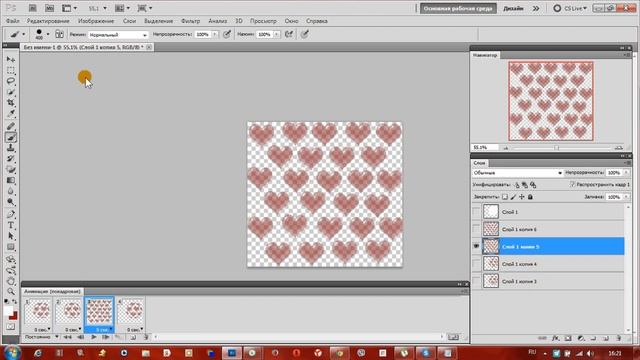Open layer fill (Заливка) dropdown arrow
The width and height of the screenshot is (640, 360).
click(626, 197)
